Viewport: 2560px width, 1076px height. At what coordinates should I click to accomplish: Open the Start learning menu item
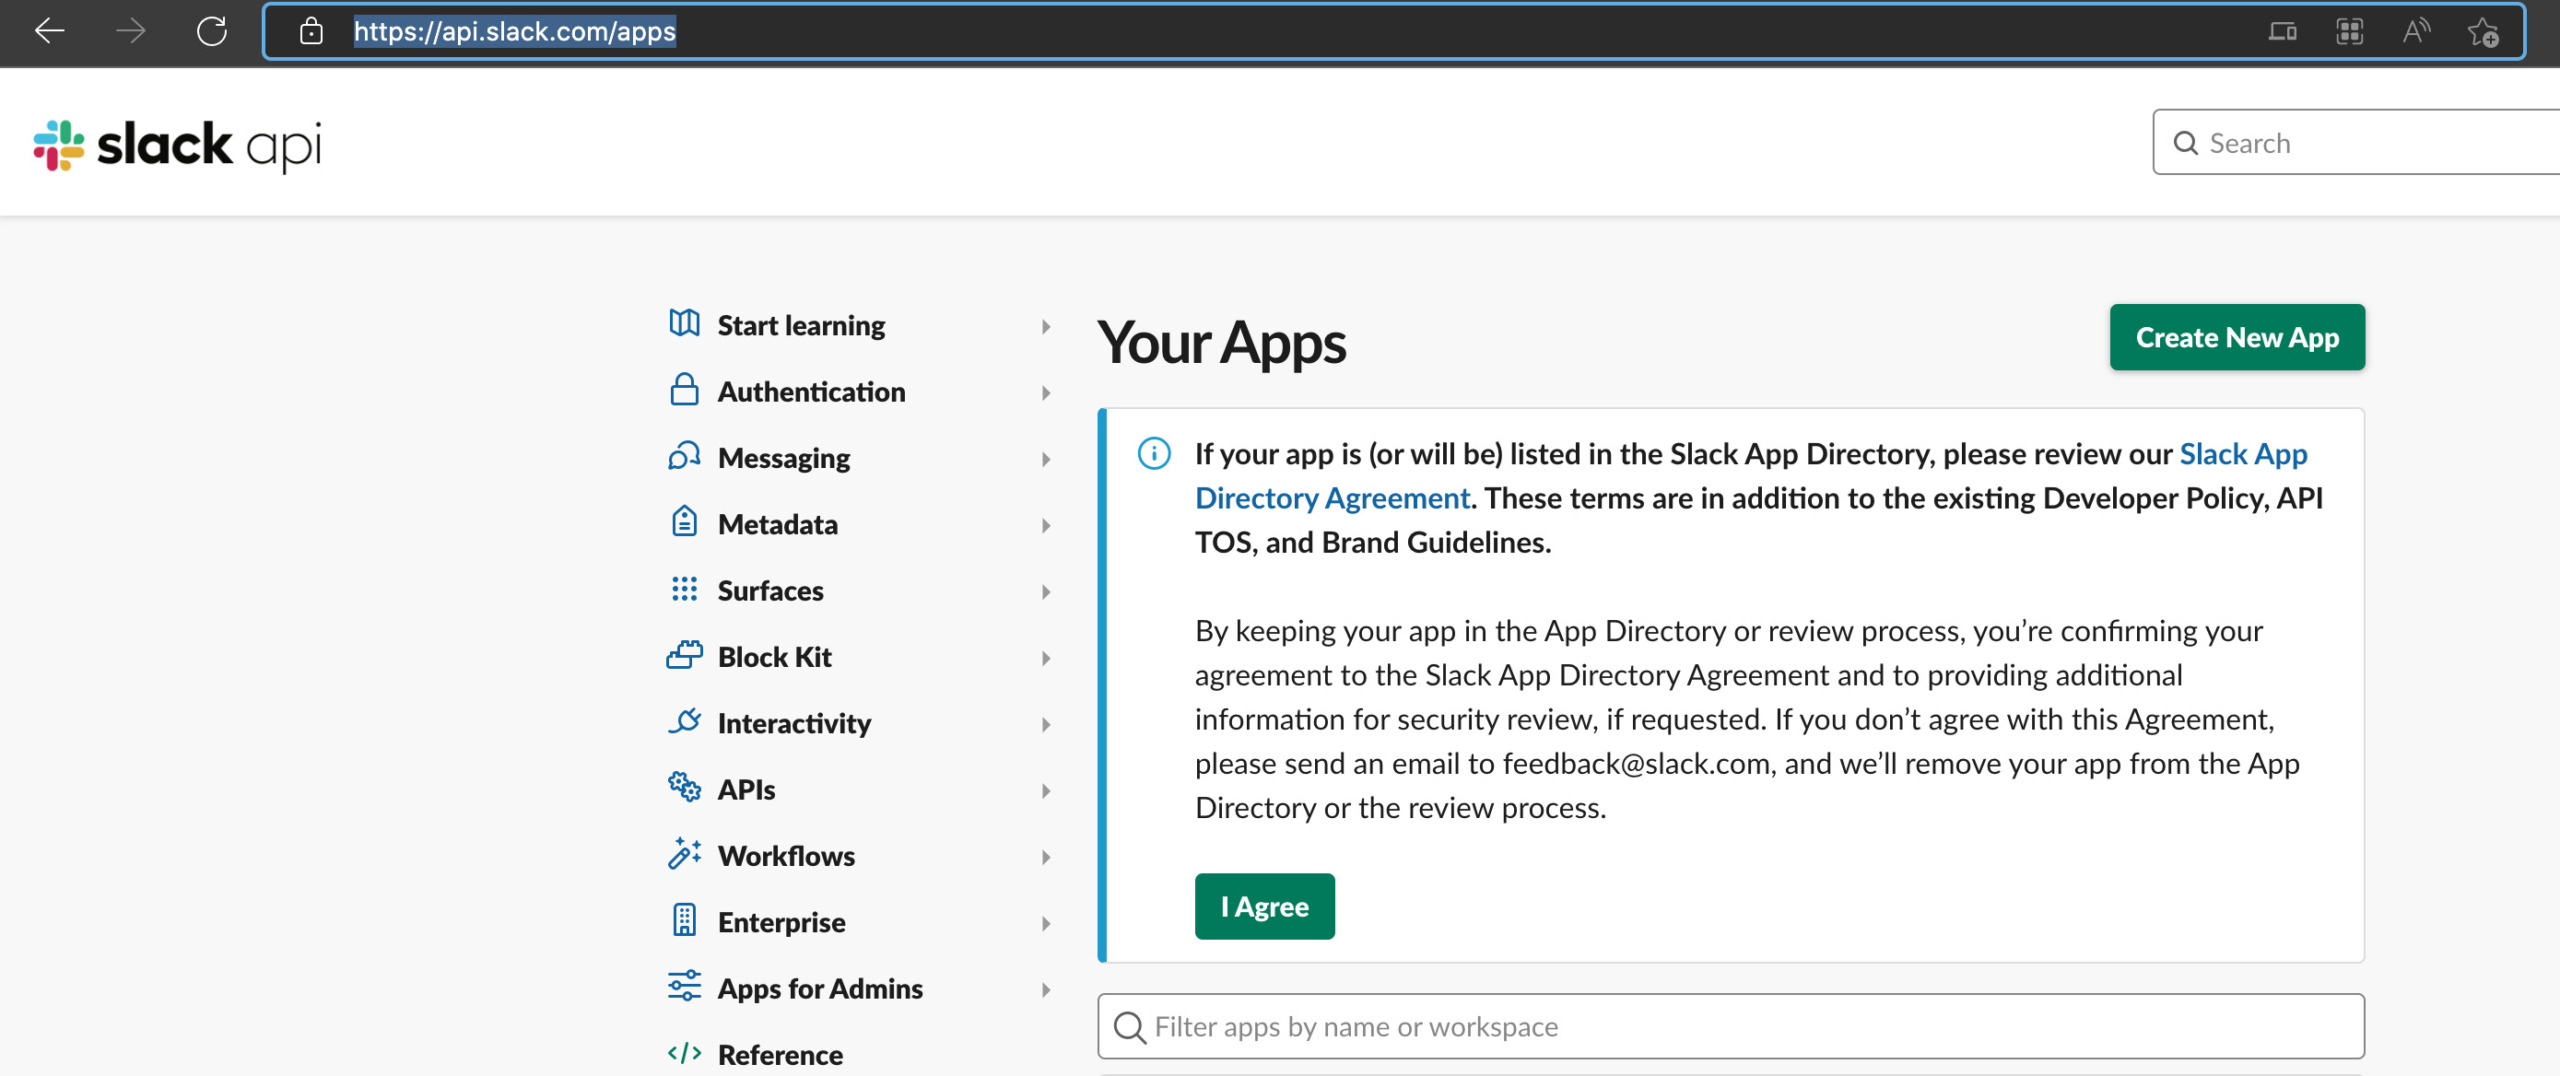(x=801, y=326)
